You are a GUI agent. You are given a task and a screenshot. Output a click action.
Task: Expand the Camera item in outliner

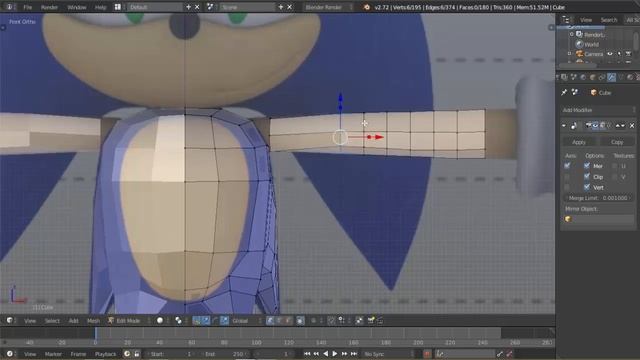point(569,54)
